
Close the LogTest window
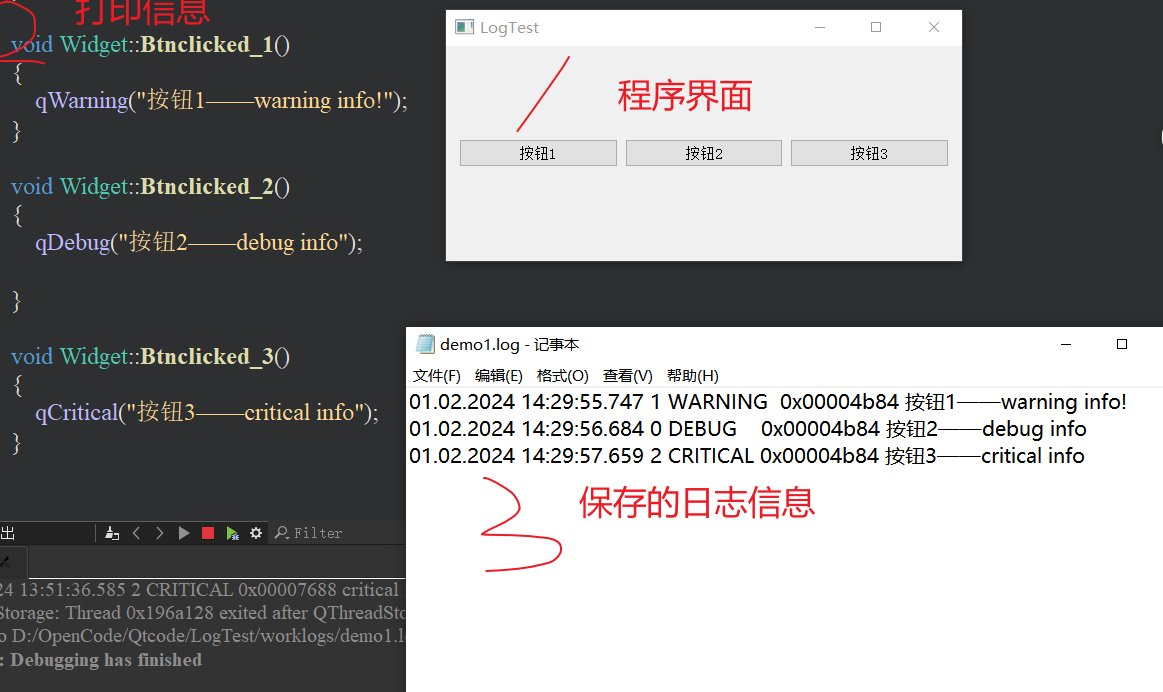[934, 27]
